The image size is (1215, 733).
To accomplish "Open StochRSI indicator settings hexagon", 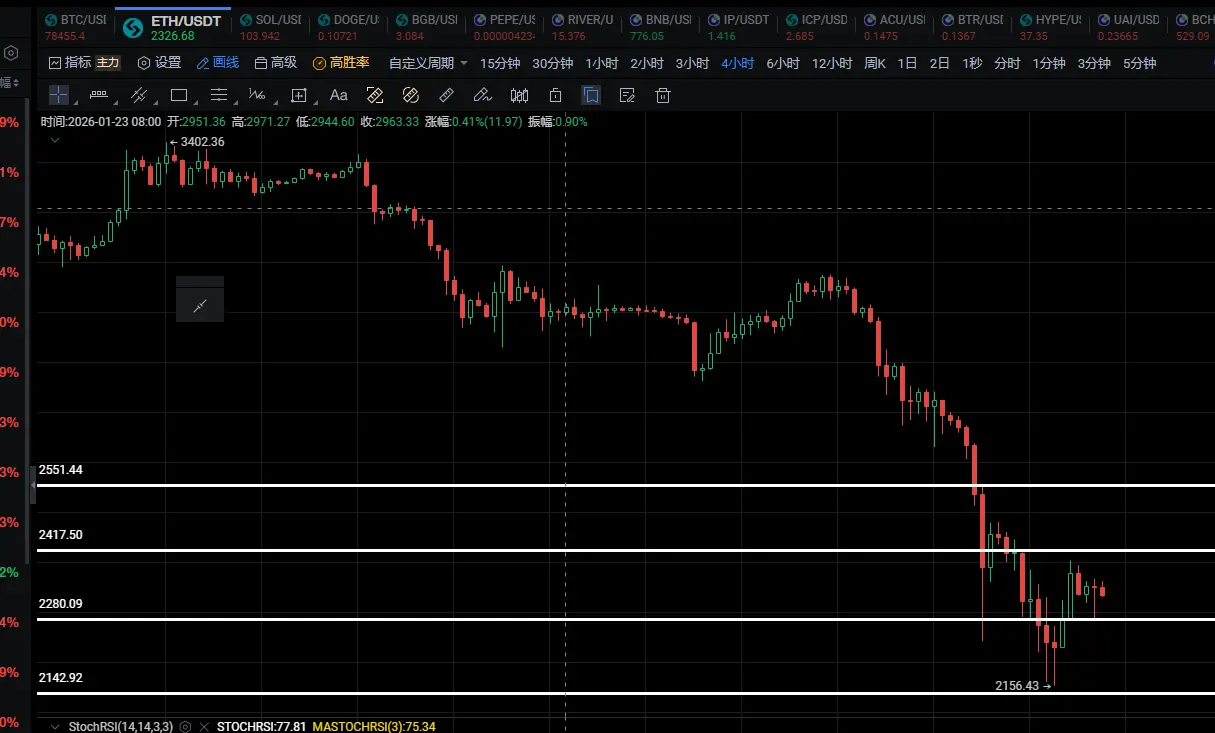I will click(186, 726).
